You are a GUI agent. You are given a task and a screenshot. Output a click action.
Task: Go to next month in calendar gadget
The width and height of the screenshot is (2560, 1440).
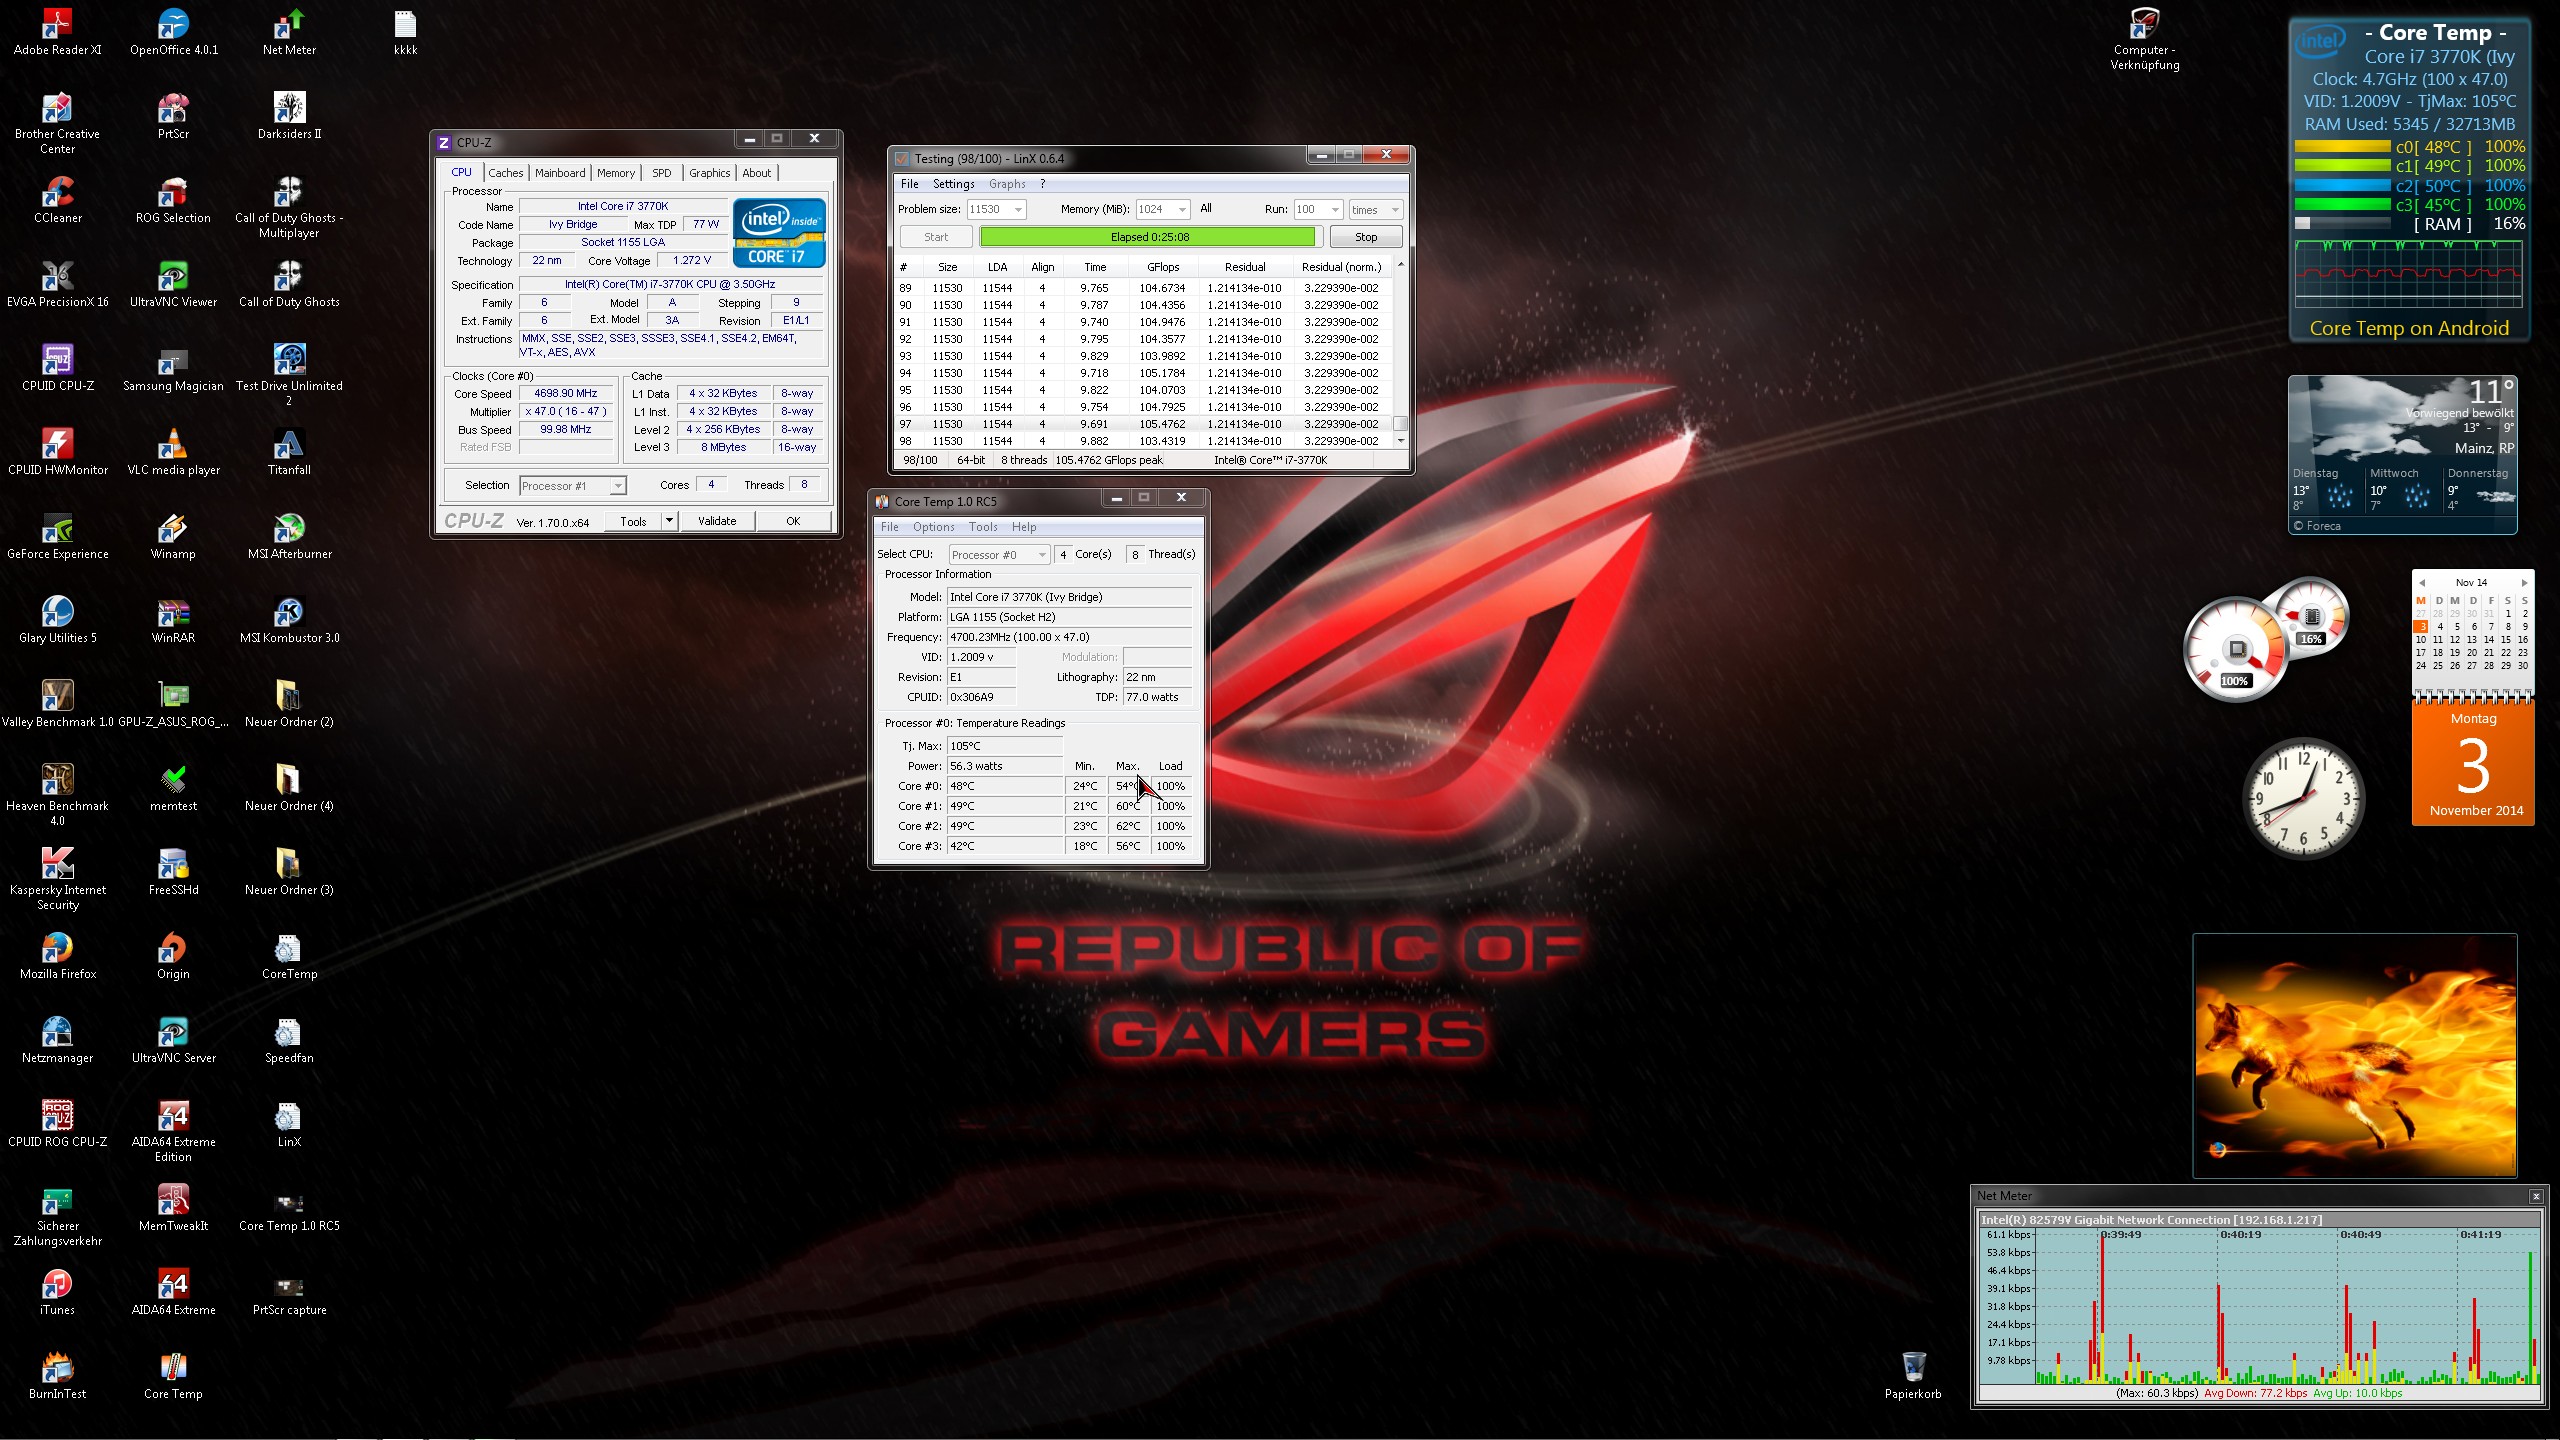[2524, 583]
